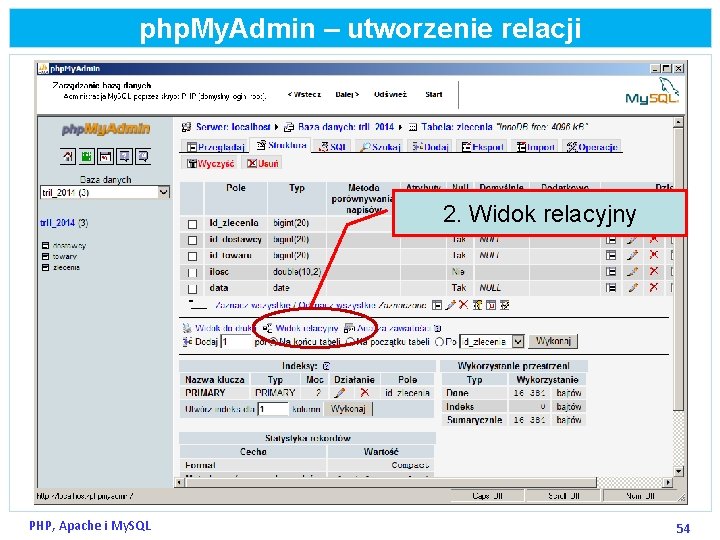The width and height of the screenshot is (720, 540).
Task: Select the Na końcu tabeli radio button
Action: [x=273, y=342]
